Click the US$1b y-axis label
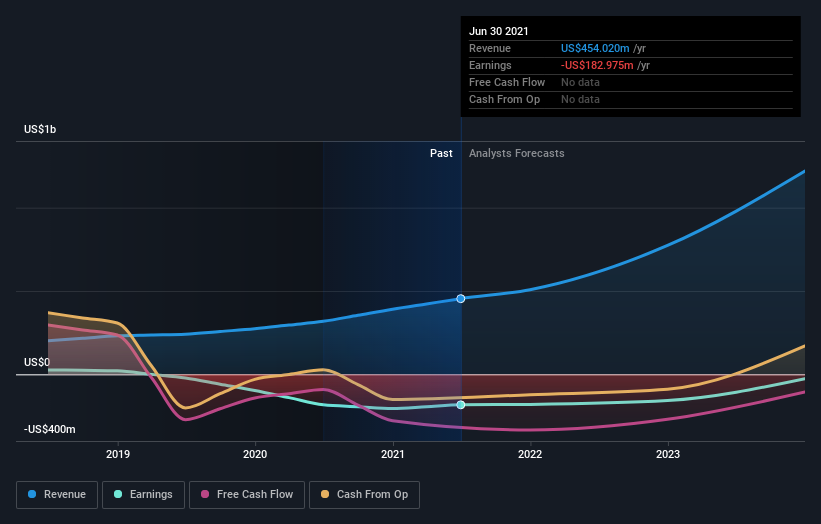 40,129
